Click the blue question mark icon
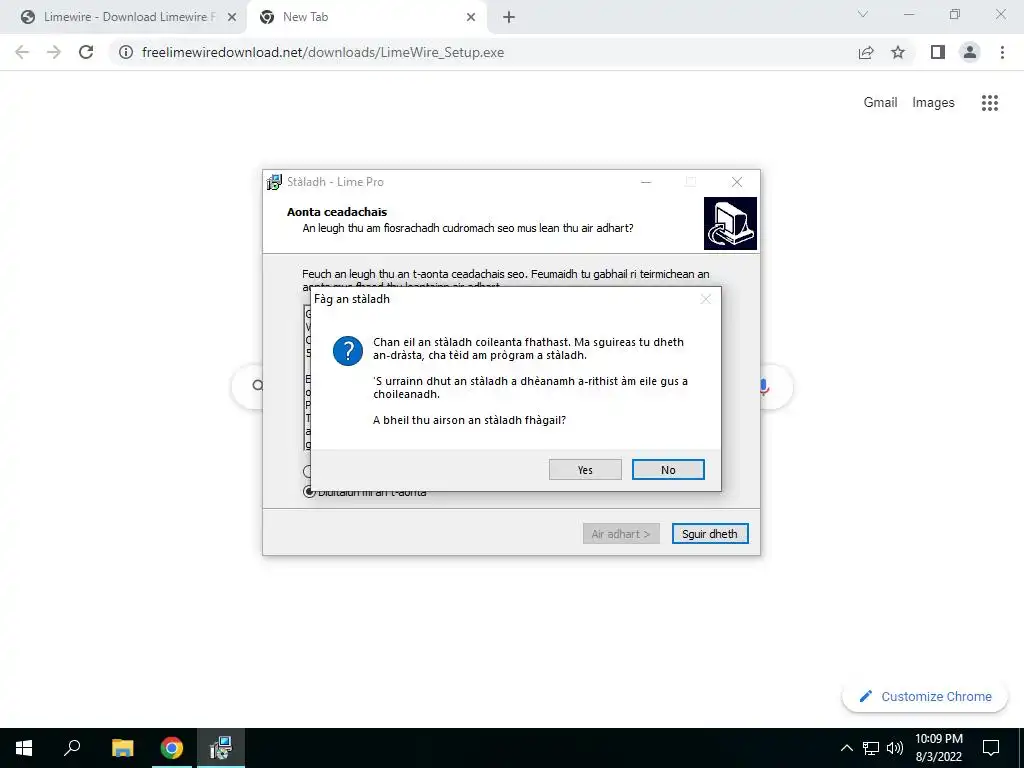The image size is (1024, 768). click(347, 351)
